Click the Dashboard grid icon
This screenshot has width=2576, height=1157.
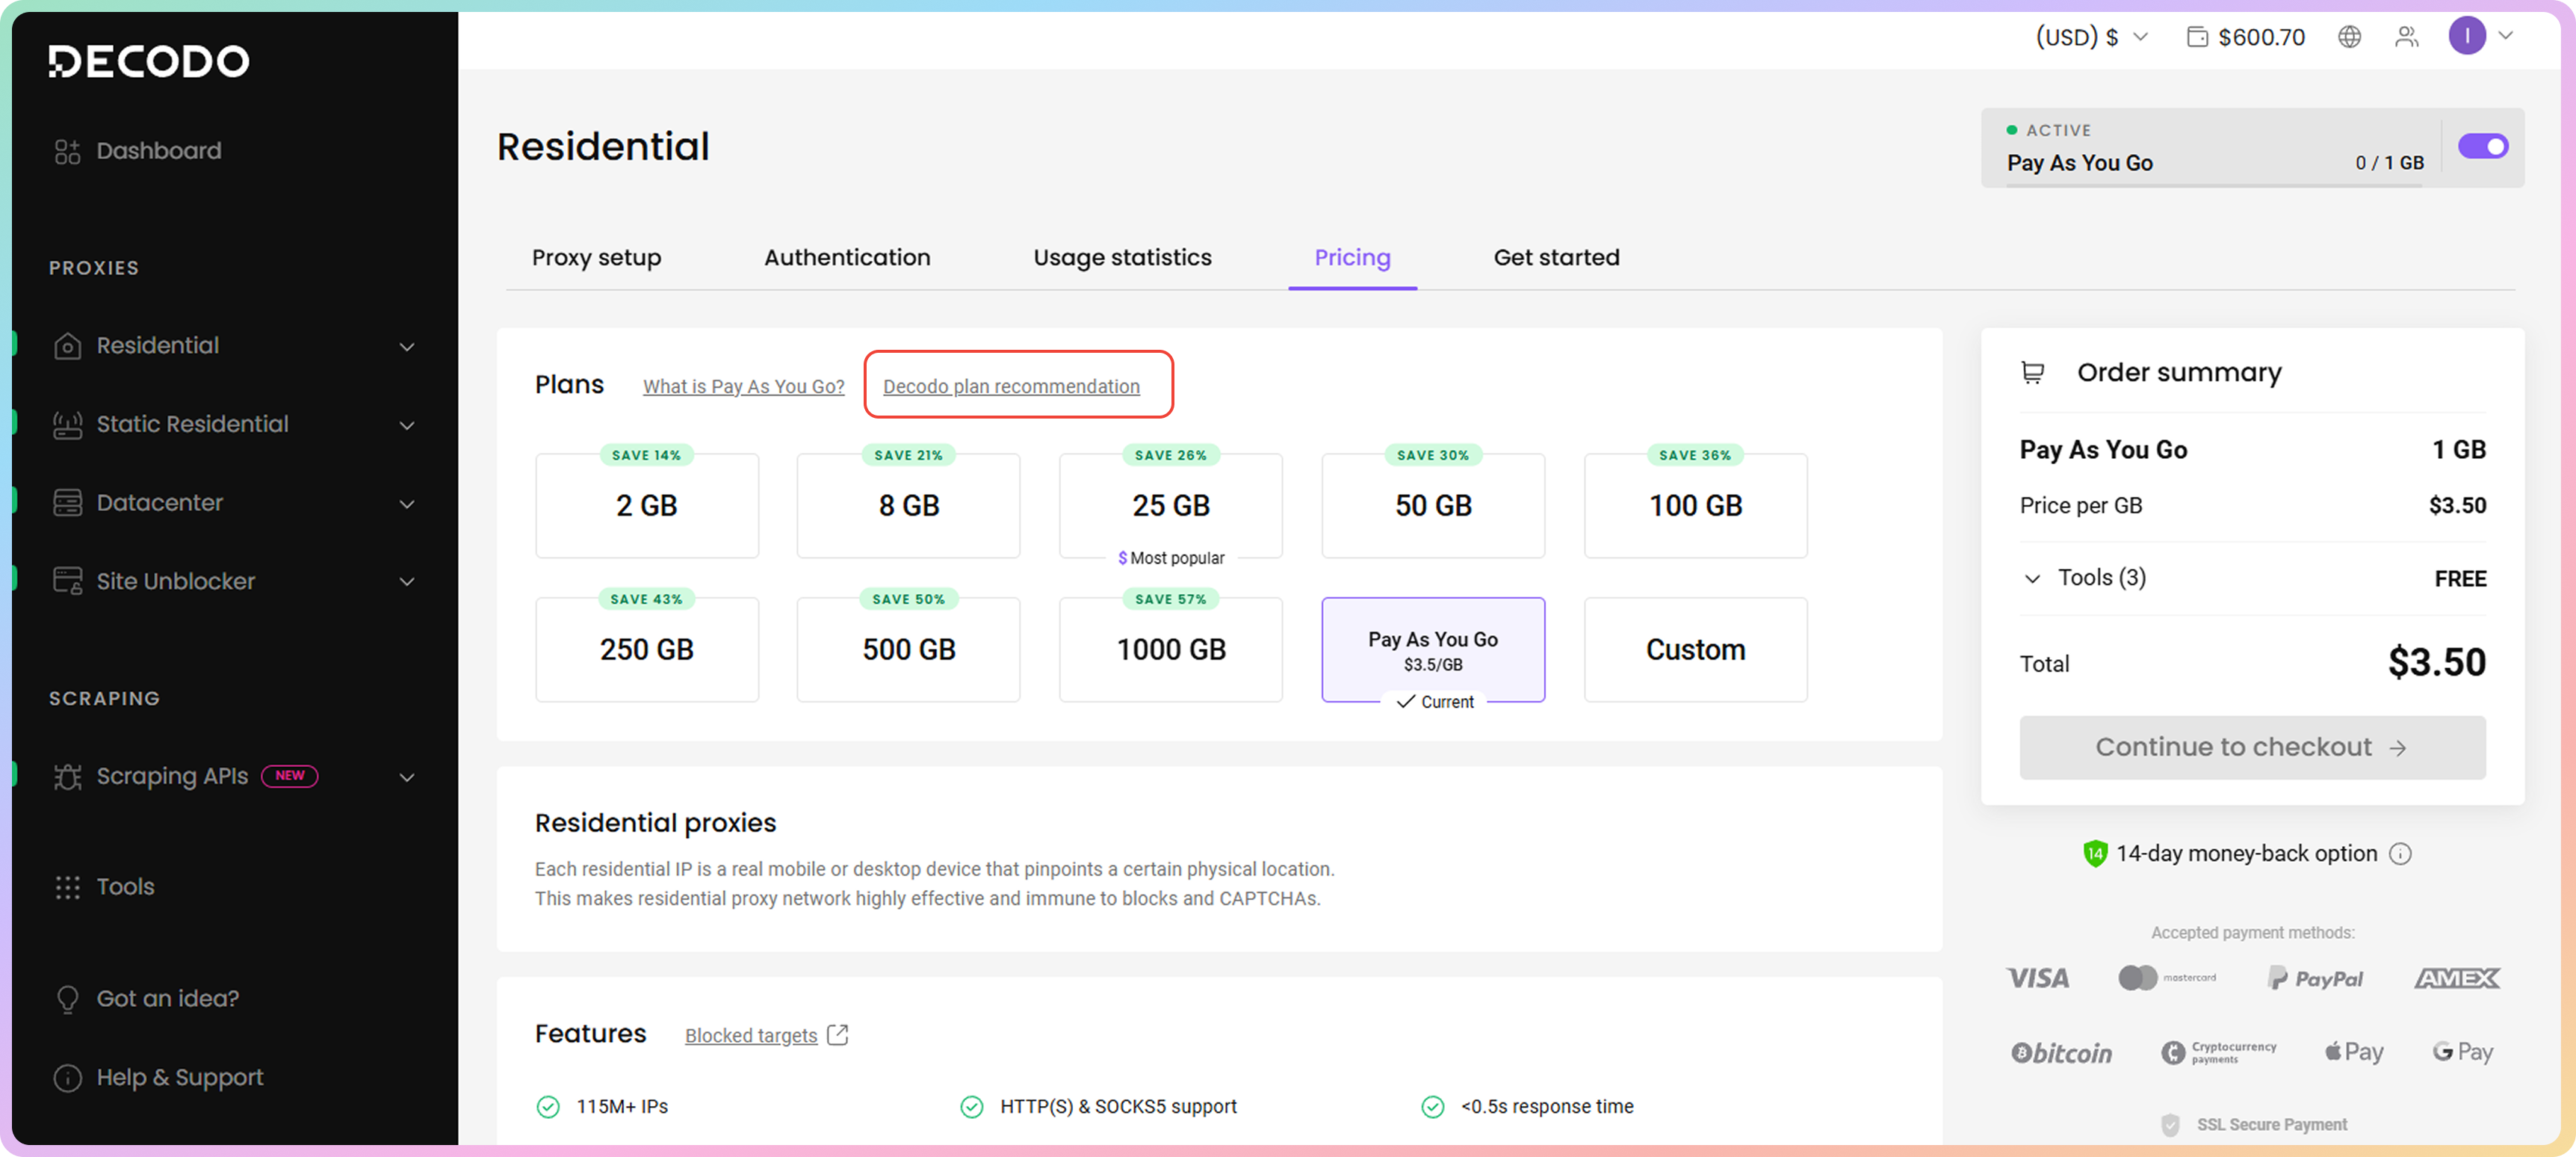click(x=67, y=151)
